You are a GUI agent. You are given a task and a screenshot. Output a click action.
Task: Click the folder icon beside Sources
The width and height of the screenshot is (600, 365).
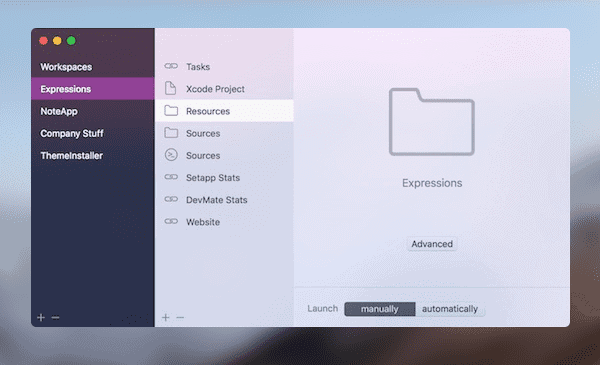tap(171, 133)
